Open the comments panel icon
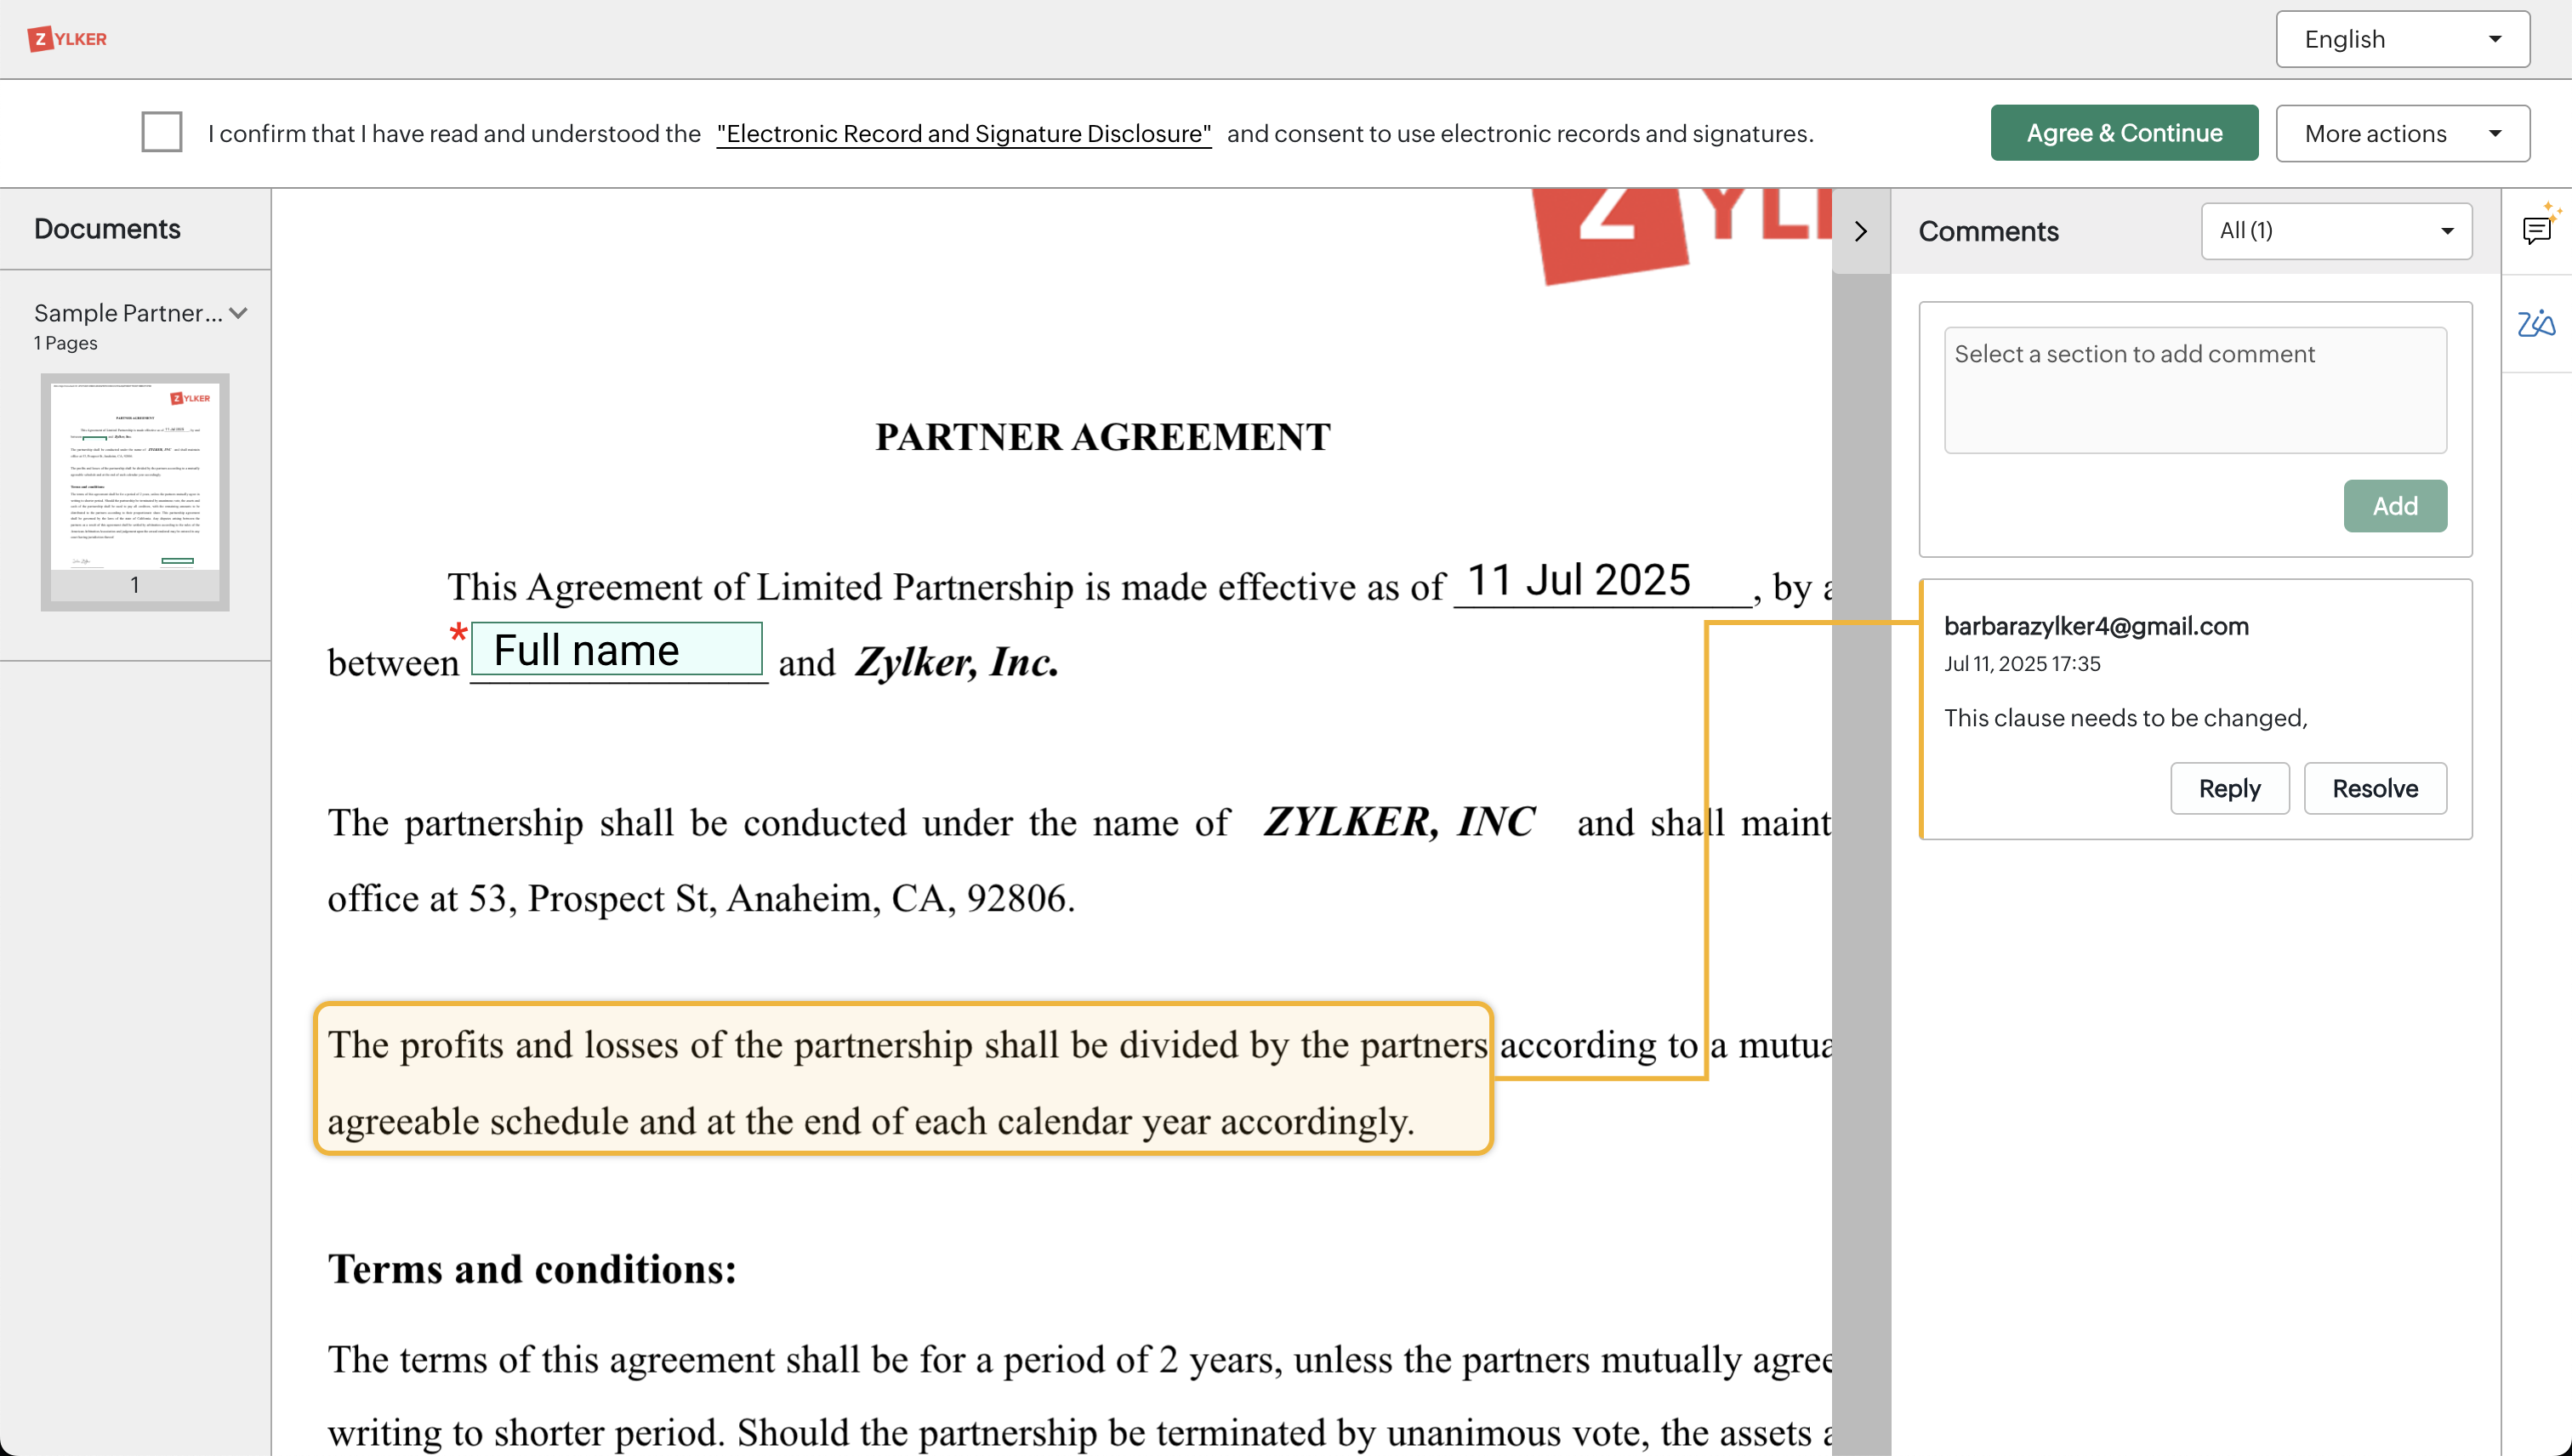The height and width of the screenshot is (1456, 2572). [x=2537, y=231]
